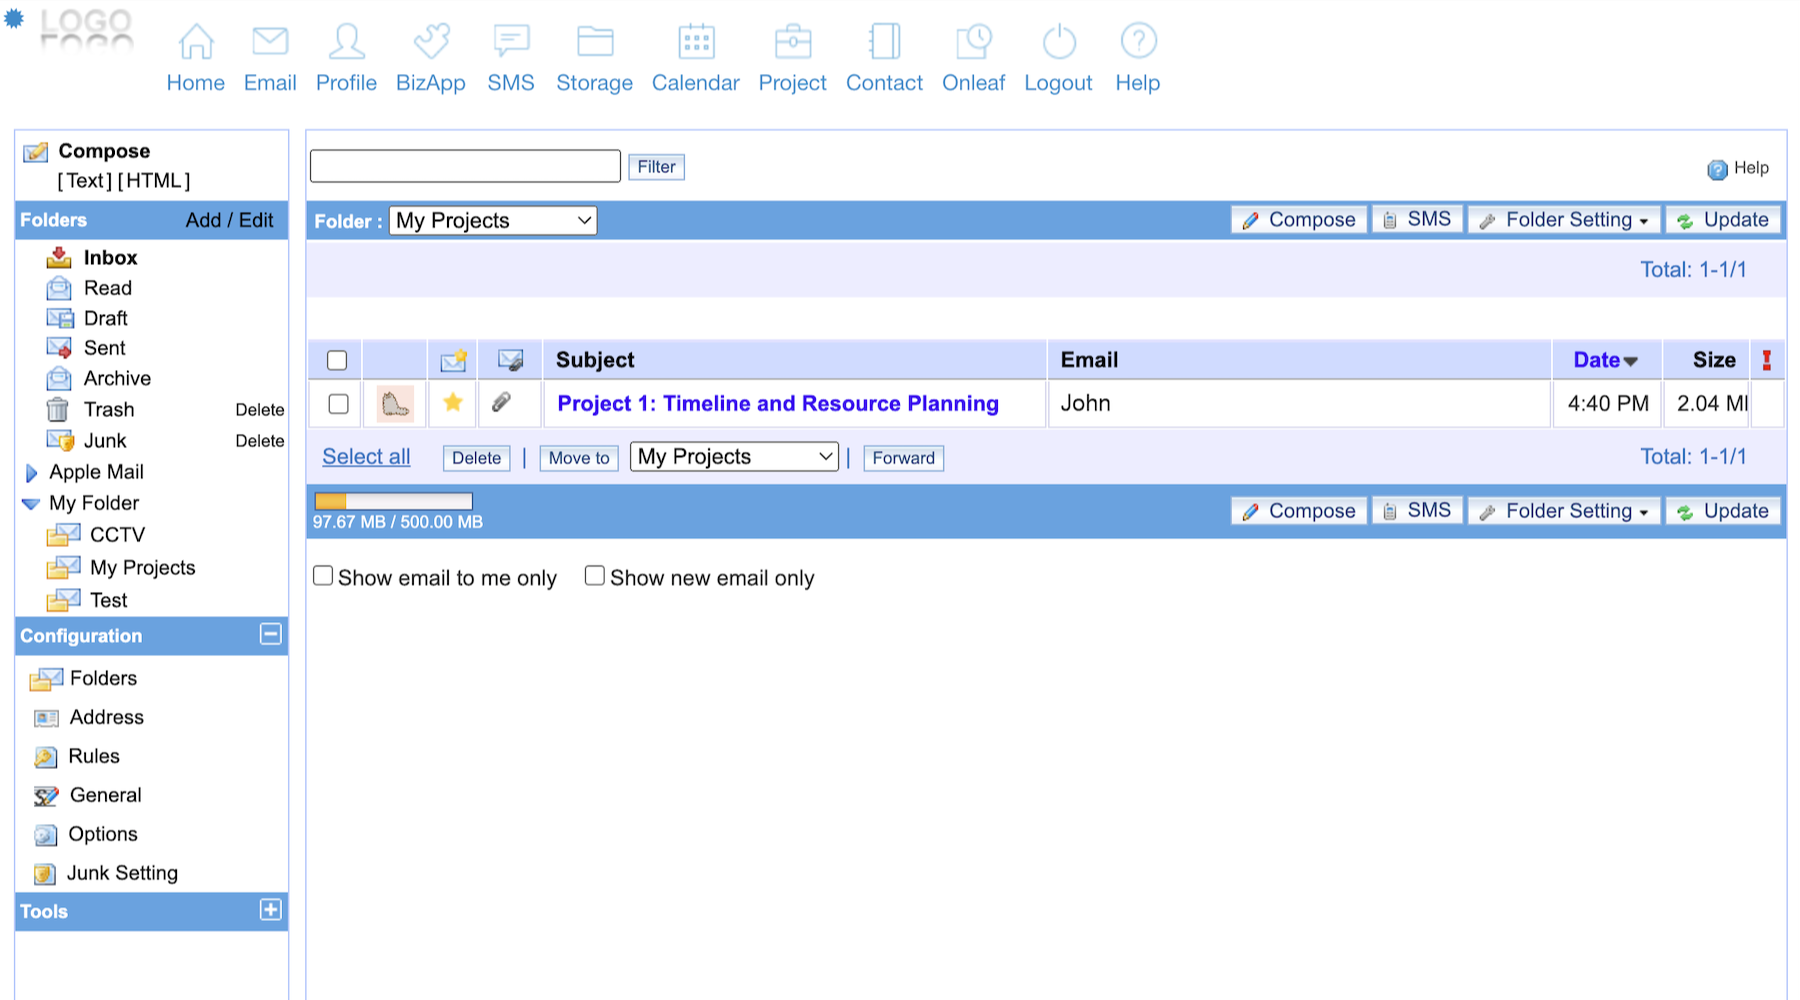Tick the checkbox for Project 1 email
This screenshot has width=1800, height=1000.
tap(338, 404)
